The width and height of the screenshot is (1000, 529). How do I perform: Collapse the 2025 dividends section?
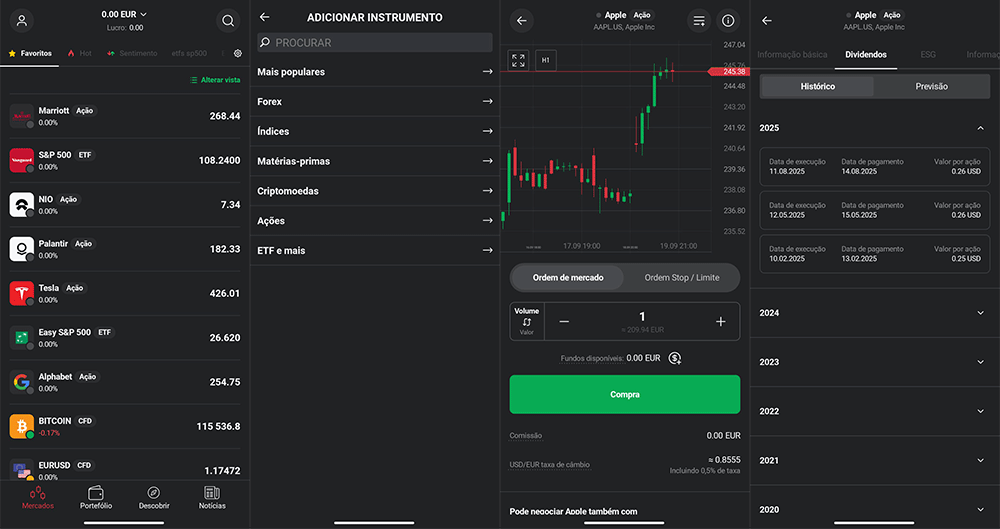[x=981, y=128]
